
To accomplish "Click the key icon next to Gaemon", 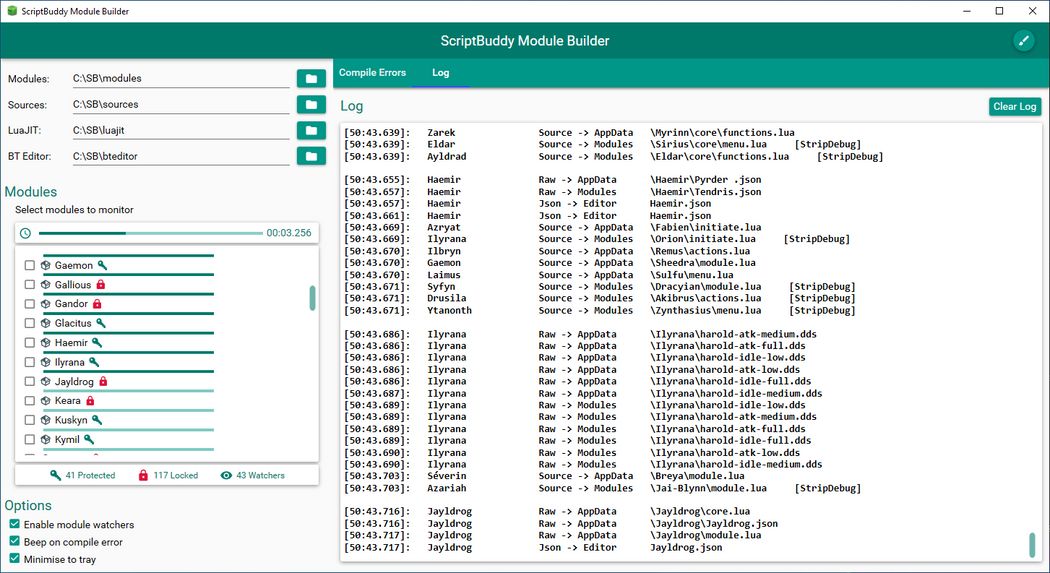I will (x=102, y=266).
